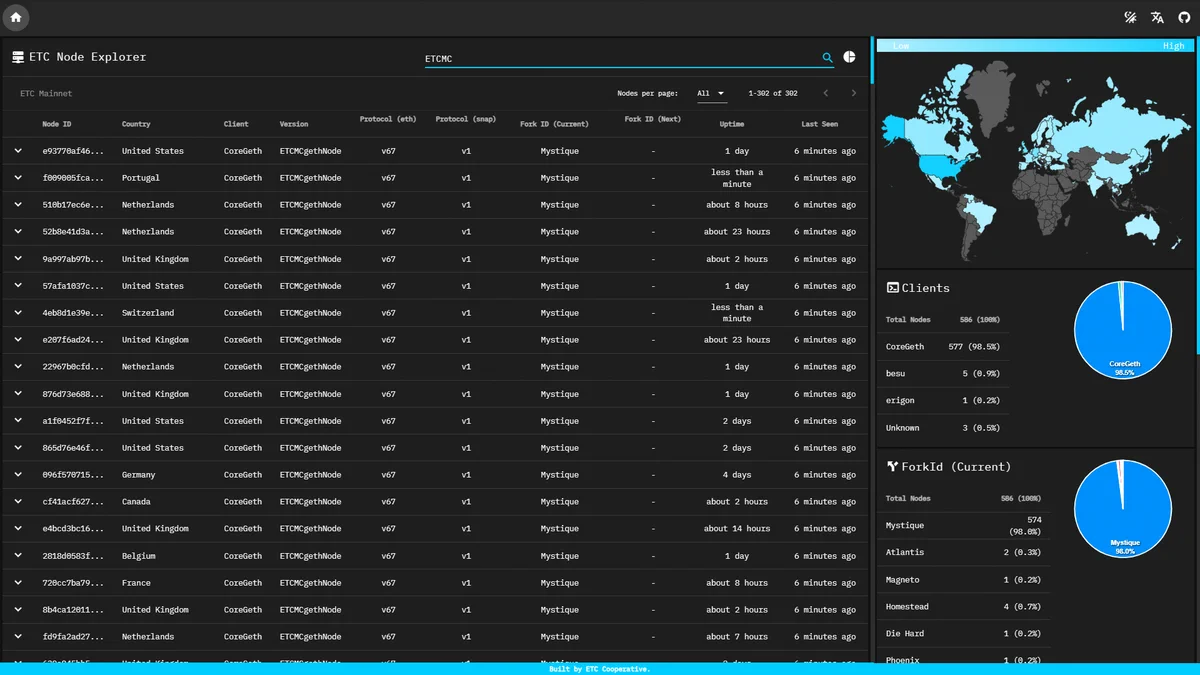
Task: Select the Magneto 1 (0.2%) row
Action: click(x=966, y=580)
